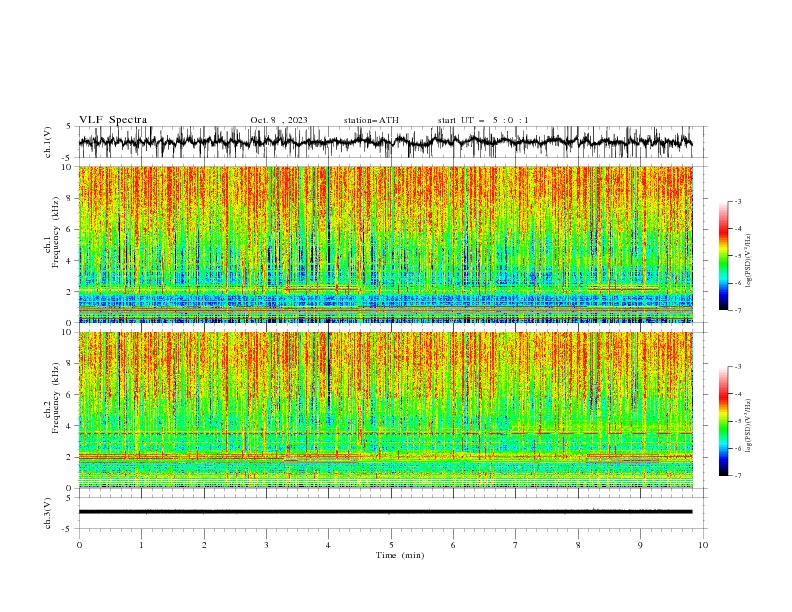Screen dimensions: 792x612
Task: Click the "-5" tick on ch.1 colorbar
Action: 737,256
